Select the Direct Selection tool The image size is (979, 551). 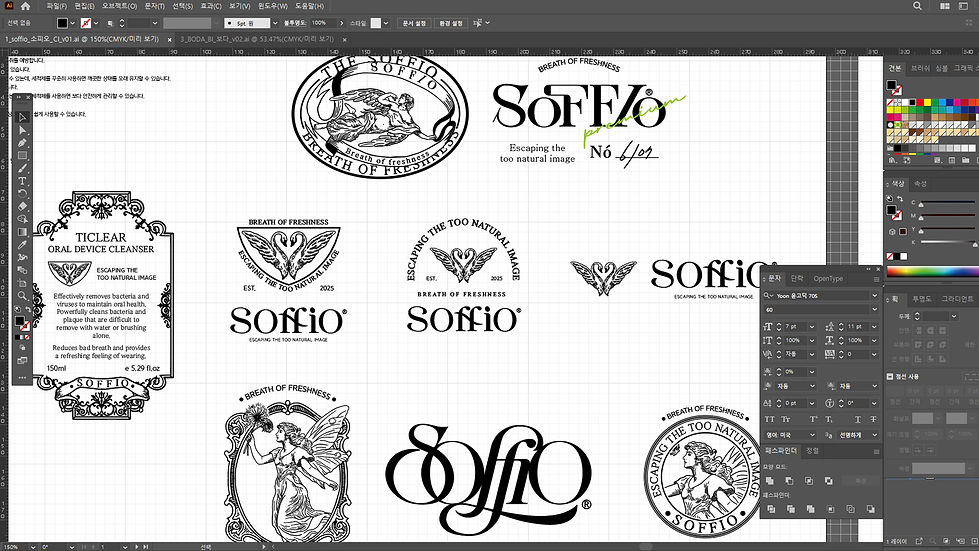pos(22,130)
